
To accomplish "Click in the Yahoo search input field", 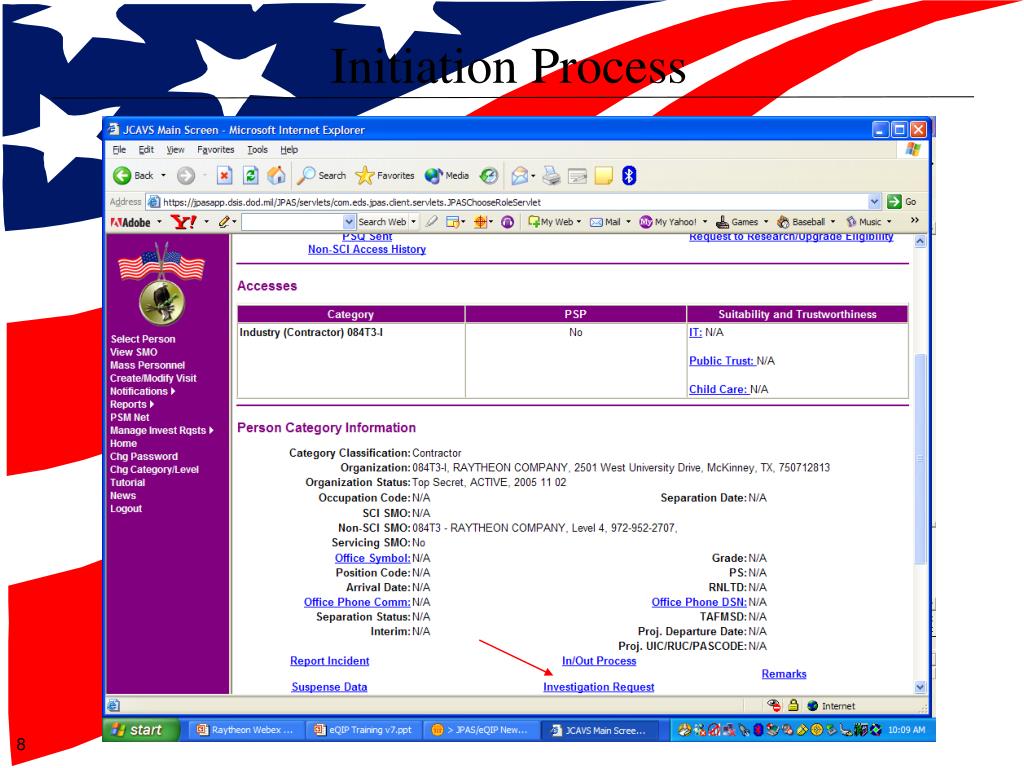I will pos(293,222).
